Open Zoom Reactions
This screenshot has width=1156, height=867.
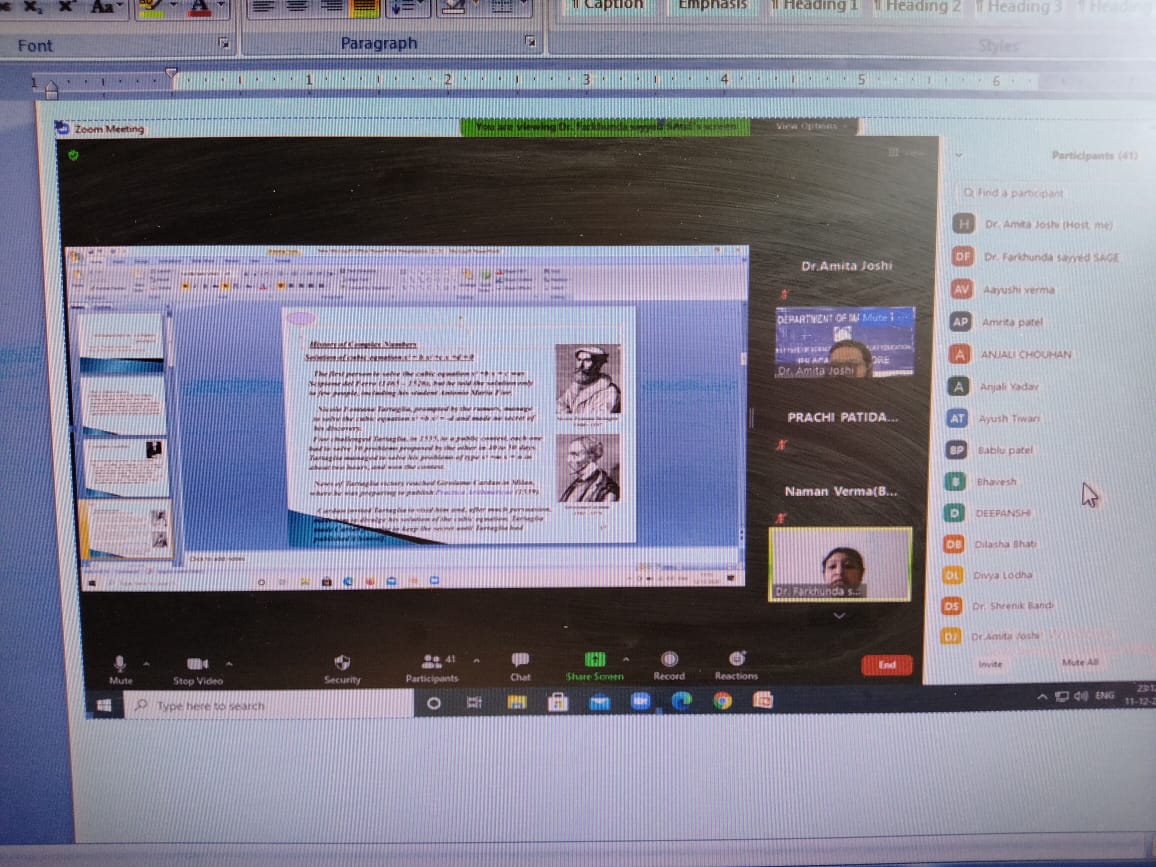tap(736, 665)
